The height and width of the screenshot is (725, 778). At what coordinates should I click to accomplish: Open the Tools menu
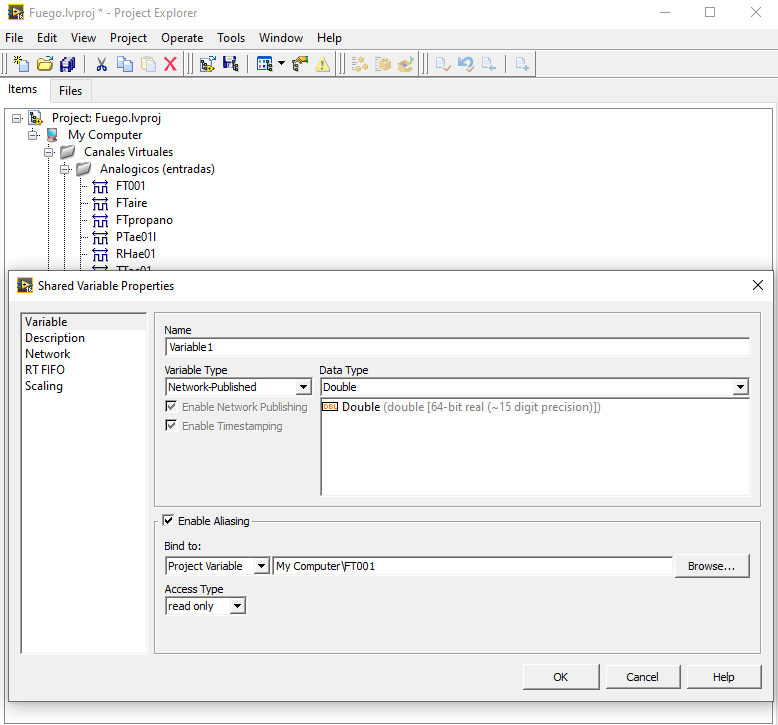[x=231, y=38]
